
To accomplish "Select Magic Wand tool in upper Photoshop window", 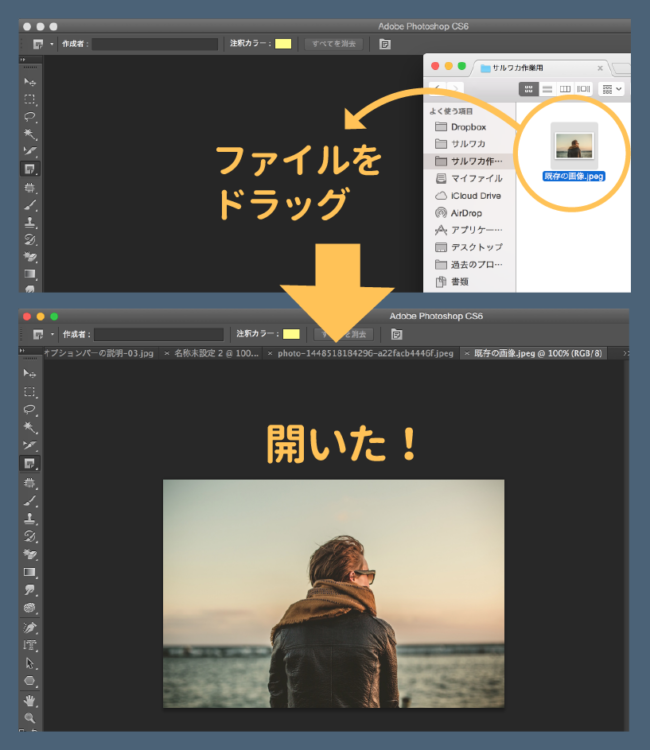I will pos(30,134).
